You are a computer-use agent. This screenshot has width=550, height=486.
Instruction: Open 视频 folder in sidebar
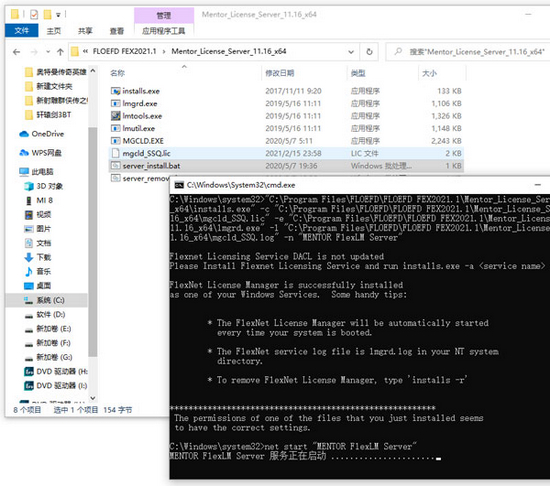38,215
